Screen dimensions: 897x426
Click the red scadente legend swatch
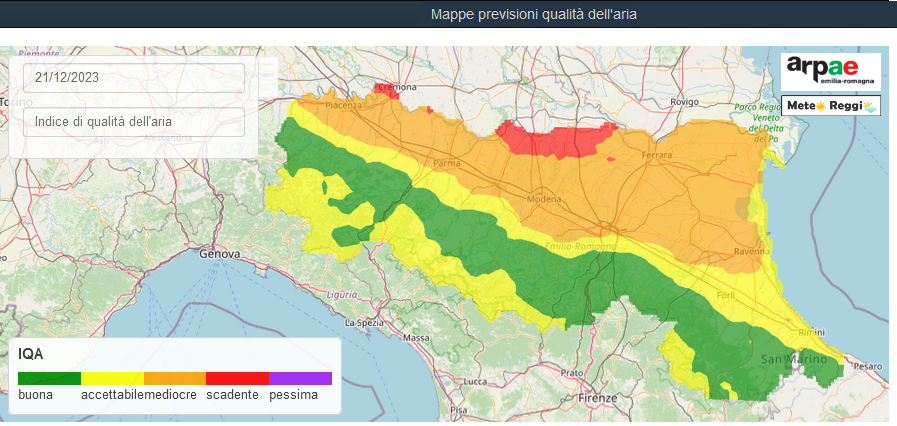click(x=237, y=378)
